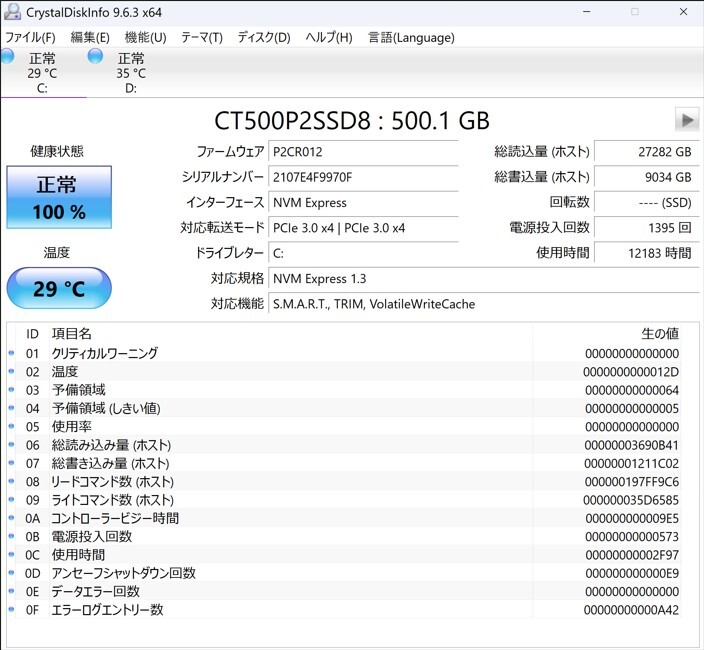The width and height of the screenshot is (704, 650).
Task: Select row 07 総書き込み量 (ホスト)
Action: coord(344,463)
